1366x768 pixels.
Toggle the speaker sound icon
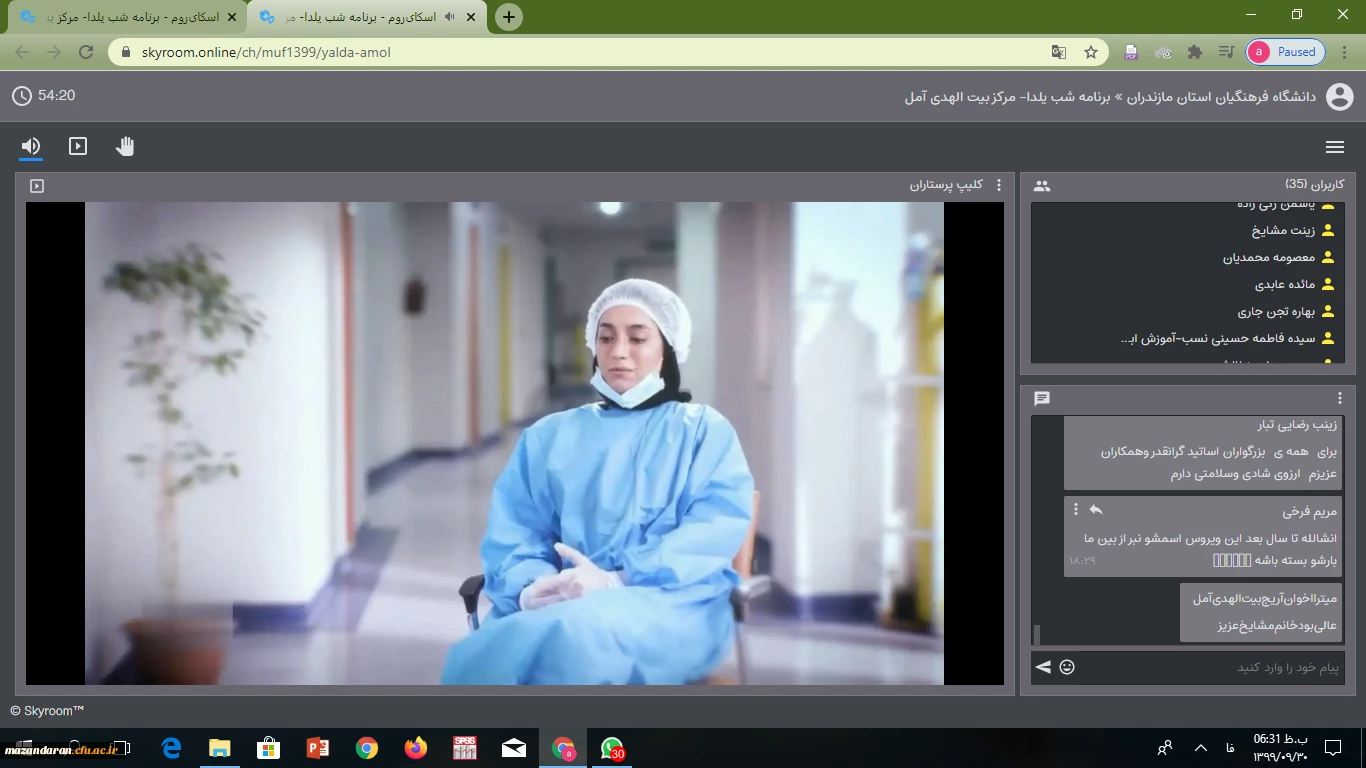pyautogui.click(x=31, y=147)
